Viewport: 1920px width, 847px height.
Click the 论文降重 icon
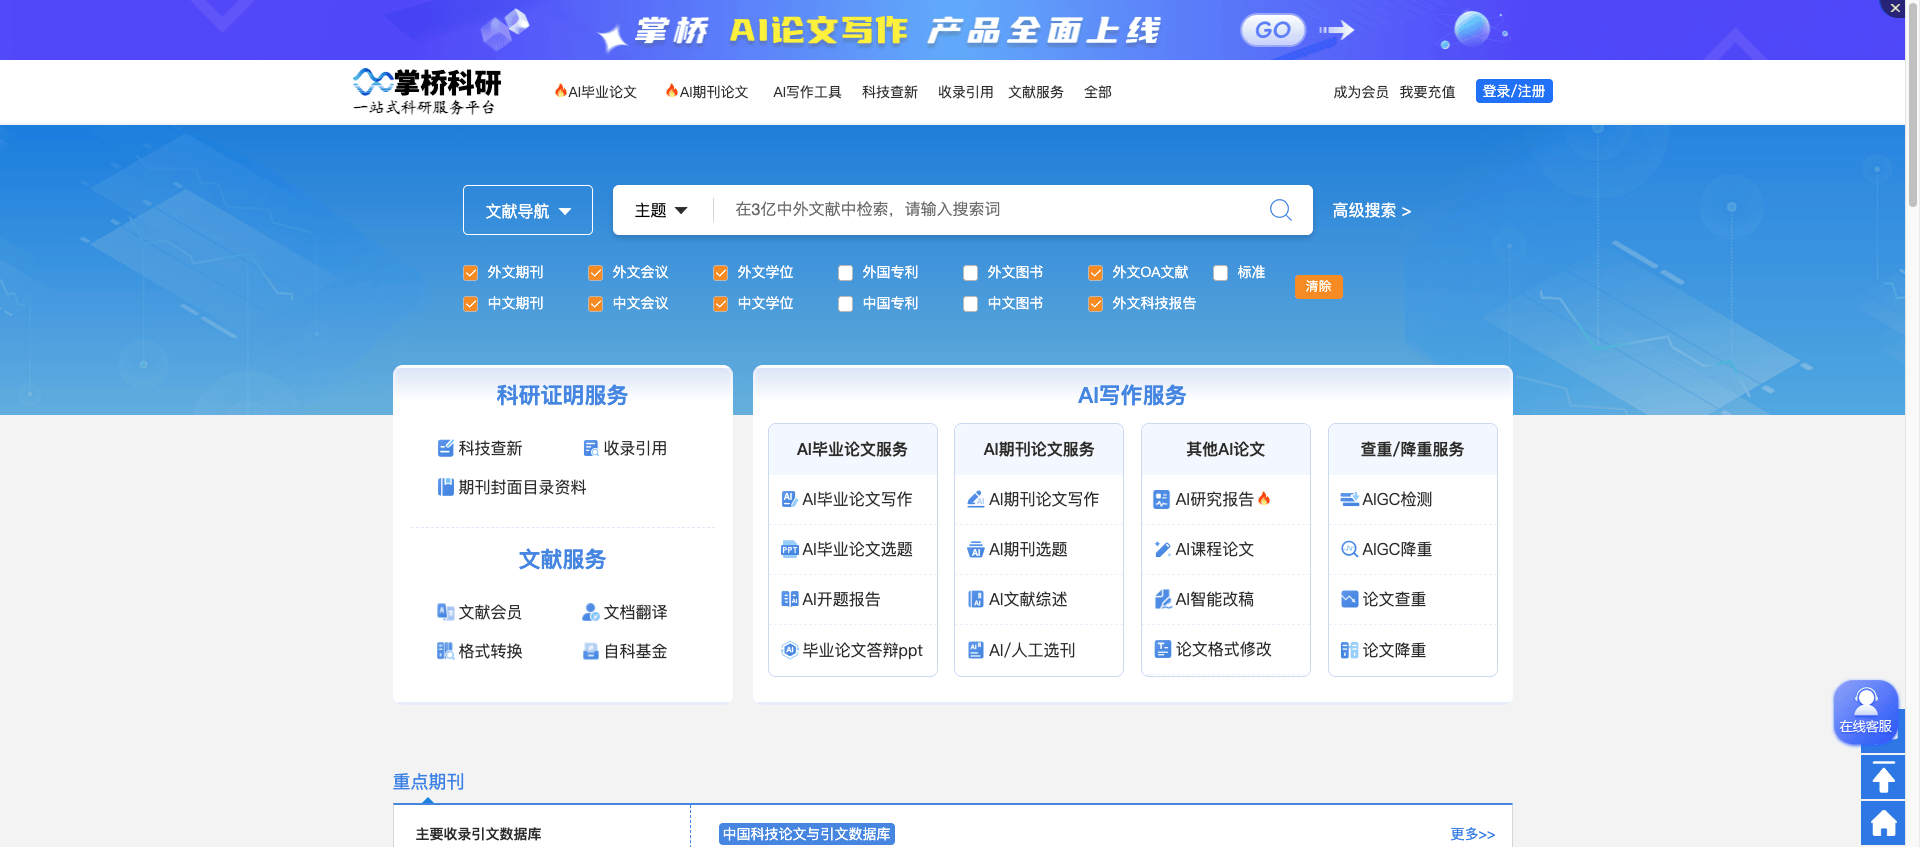point(1349,650)
